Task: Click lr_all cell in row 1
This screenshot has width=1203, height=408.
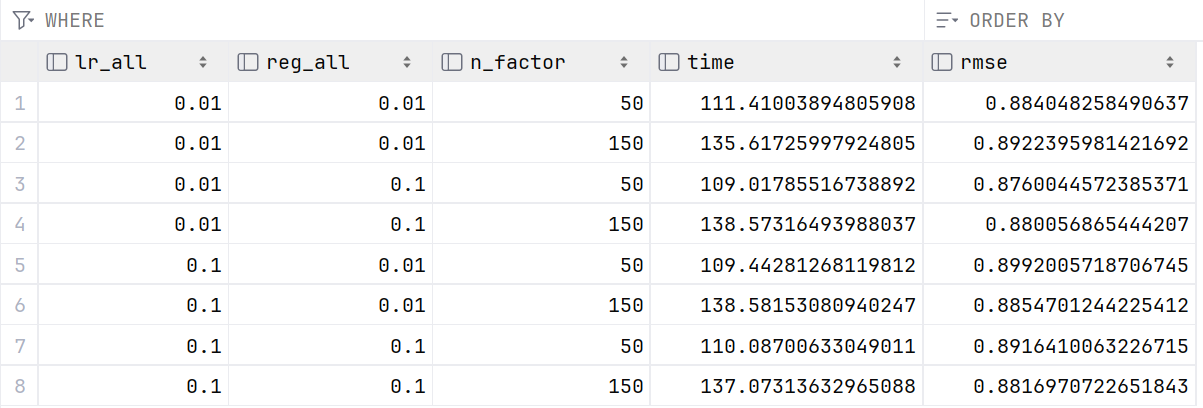Action: (x=133, y=103)
